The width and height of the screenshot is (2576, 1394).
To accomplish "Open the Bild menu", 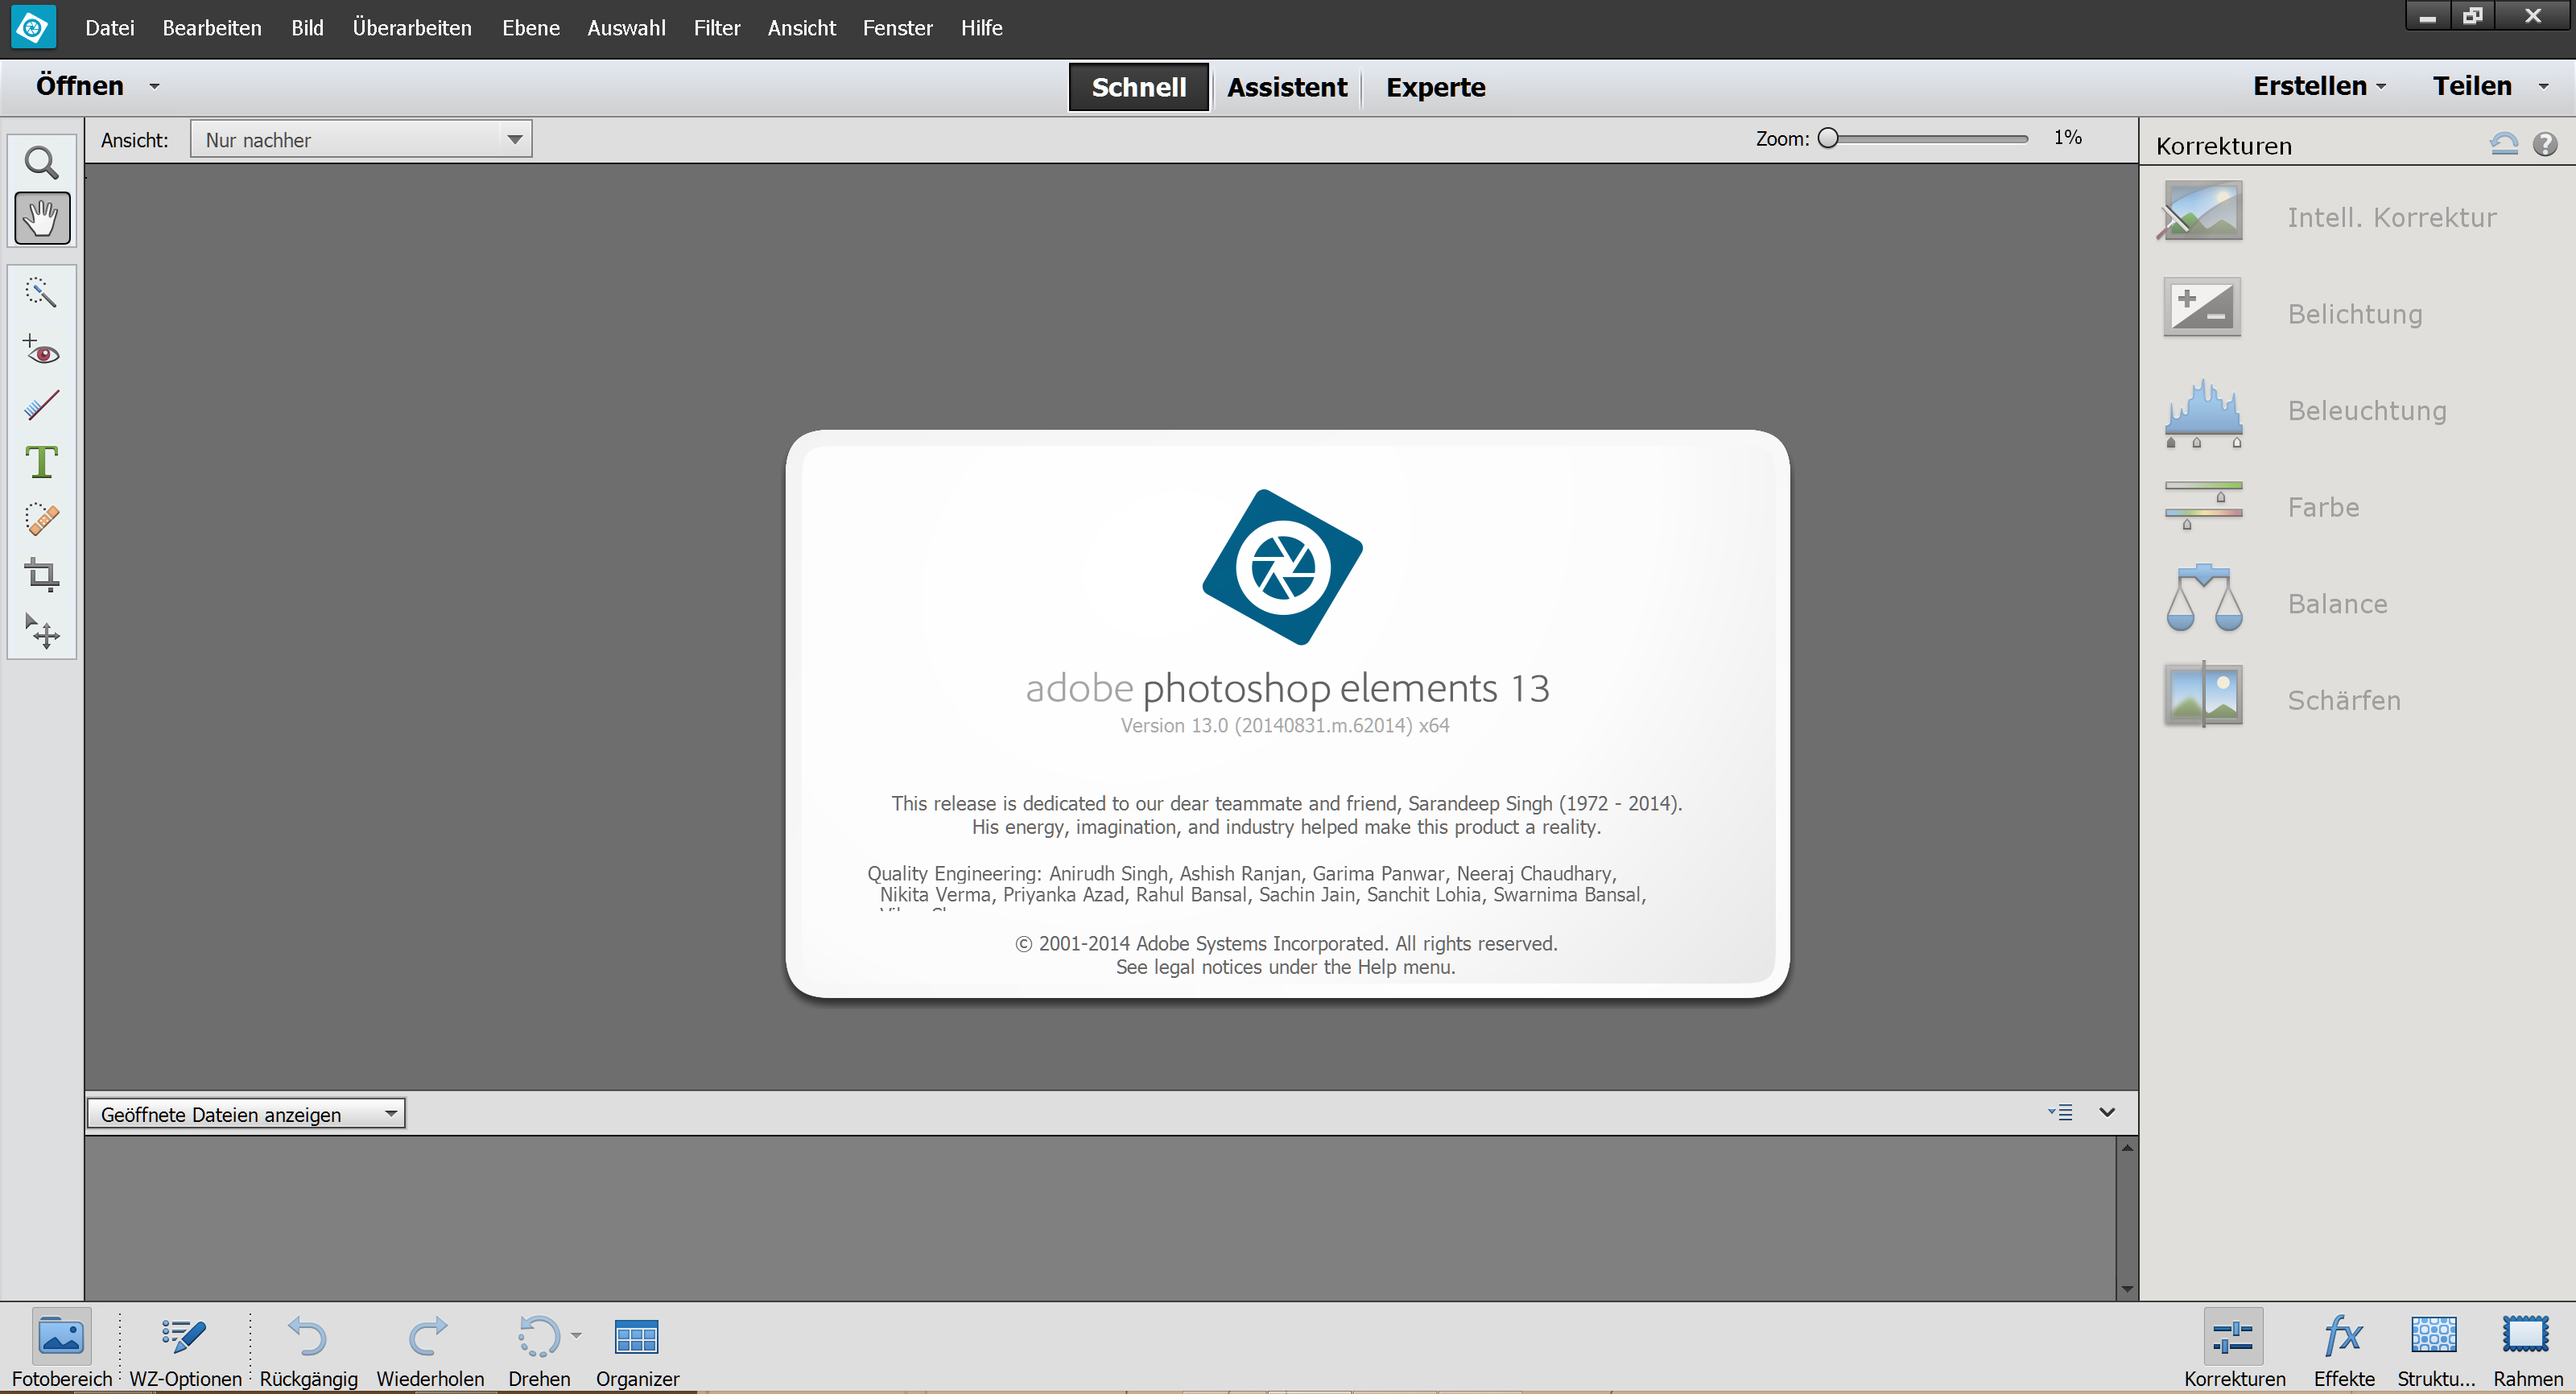I will pos(307,28).
